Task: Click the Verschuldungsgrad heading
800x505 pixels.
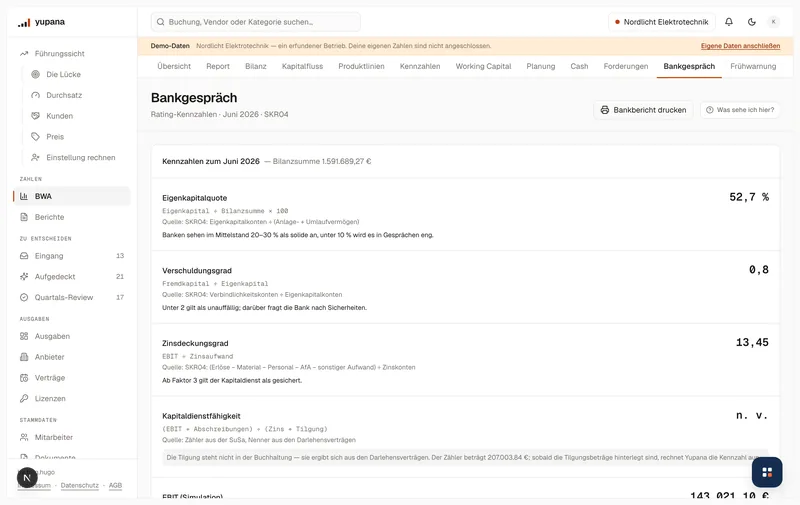Action: coord(197,270)
